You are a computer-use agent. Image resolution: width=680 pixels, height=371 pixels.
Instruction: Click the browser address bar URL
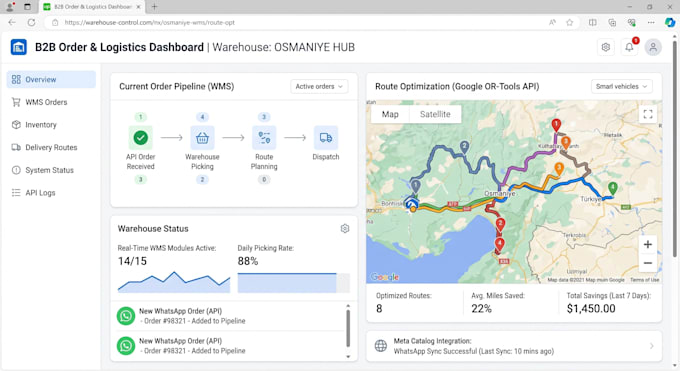pyautogui.click(x=150, y=23)
